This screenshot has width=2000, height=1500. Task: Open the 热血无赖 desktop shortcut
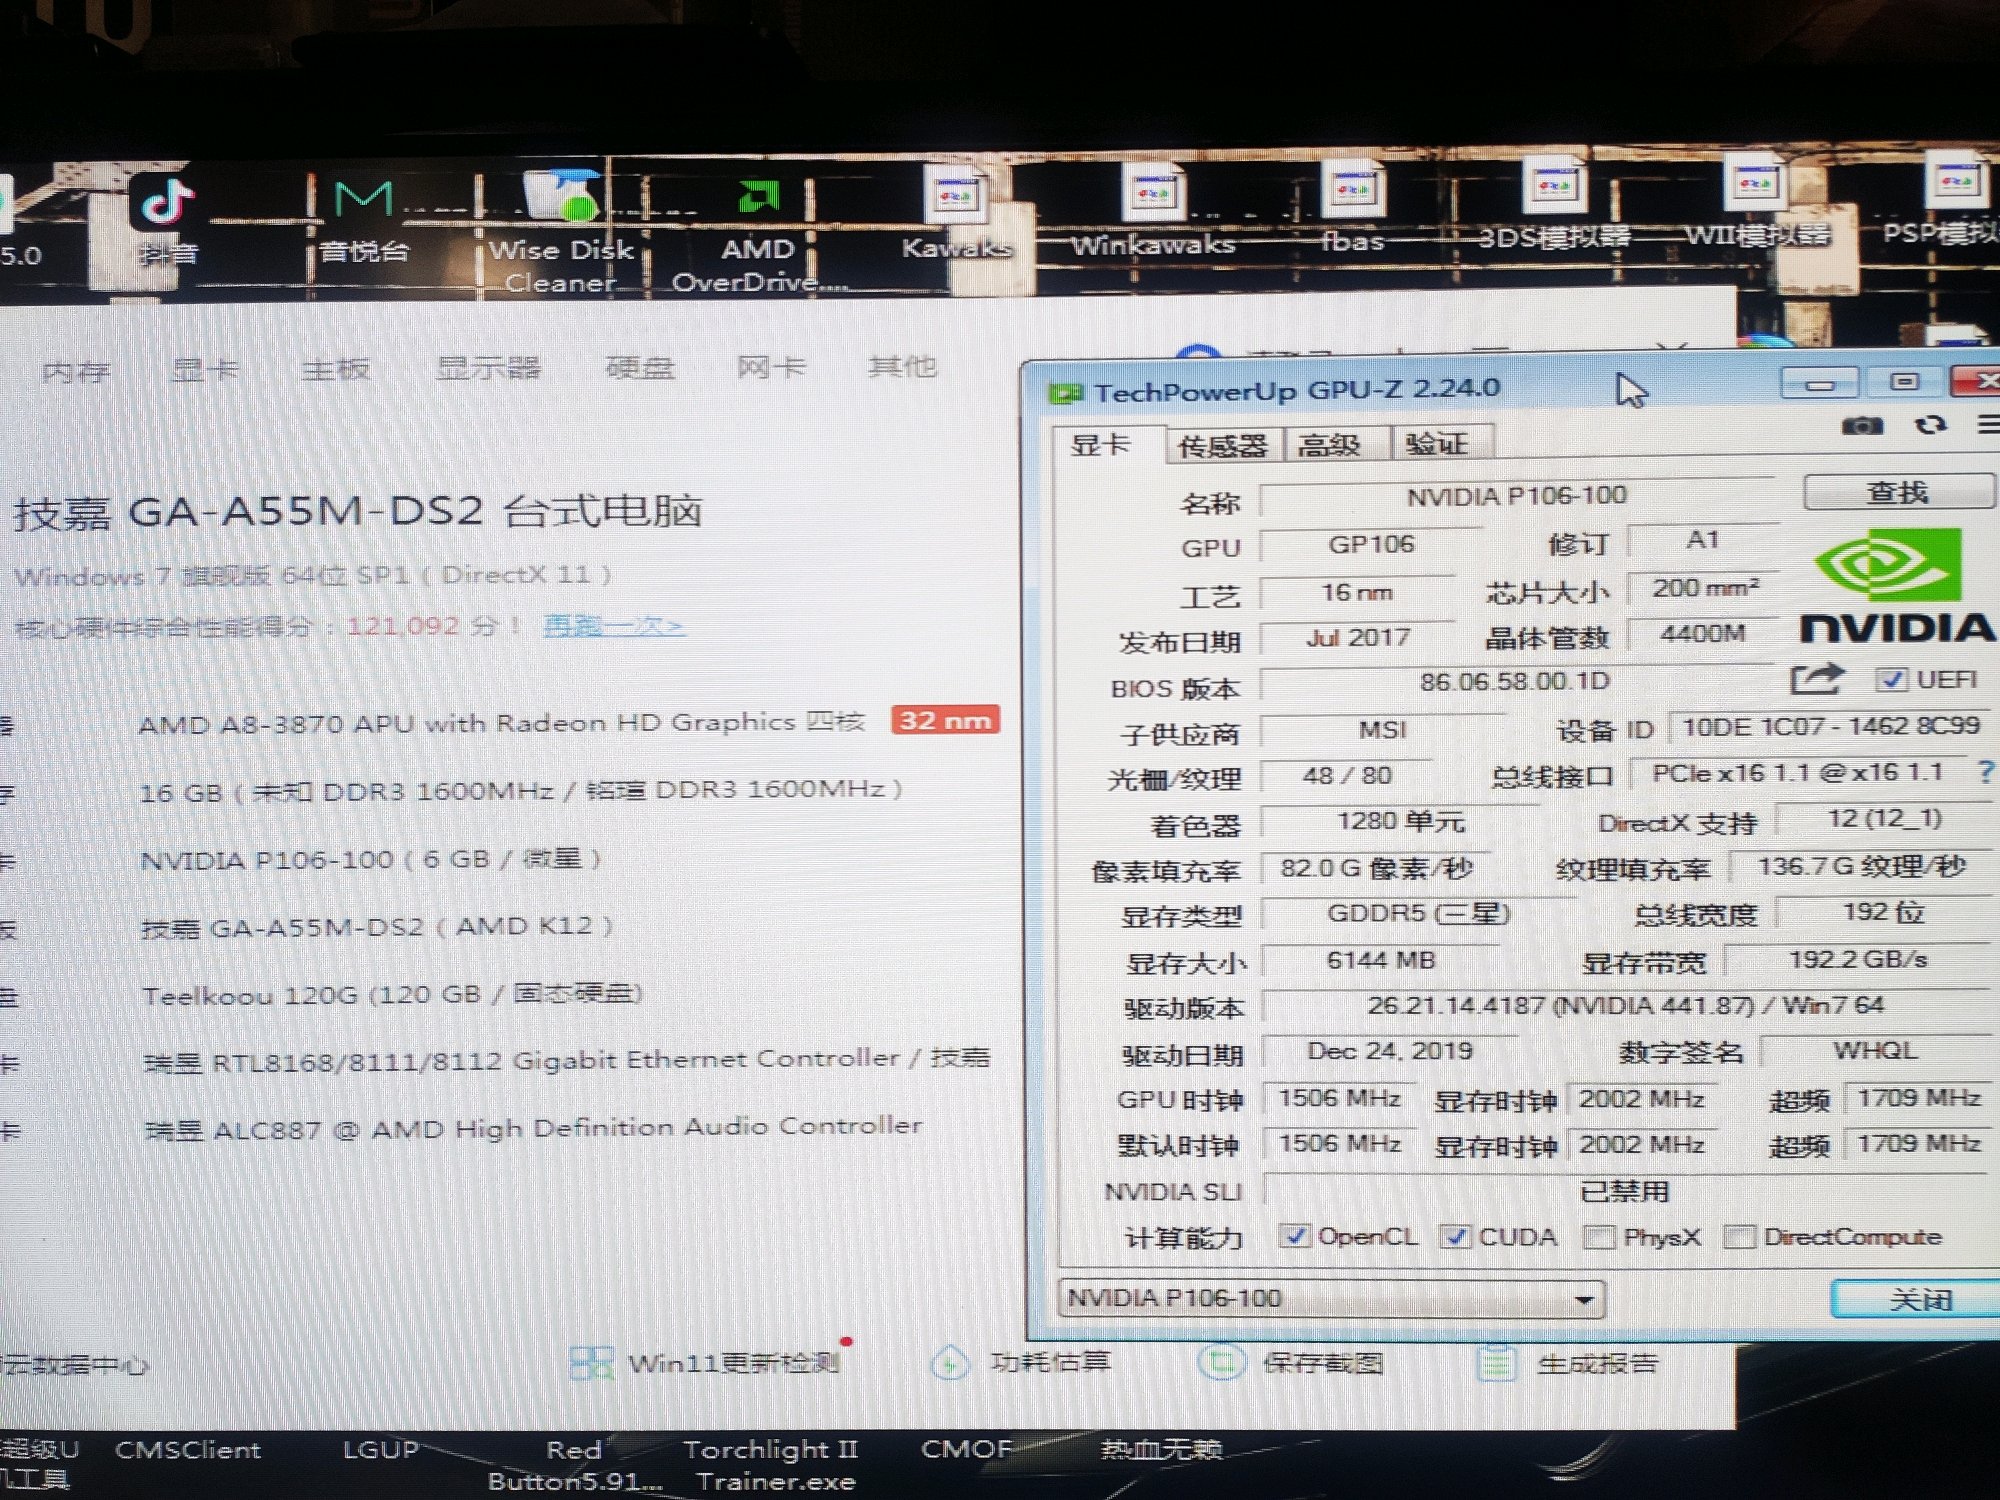(1162, 1449)
